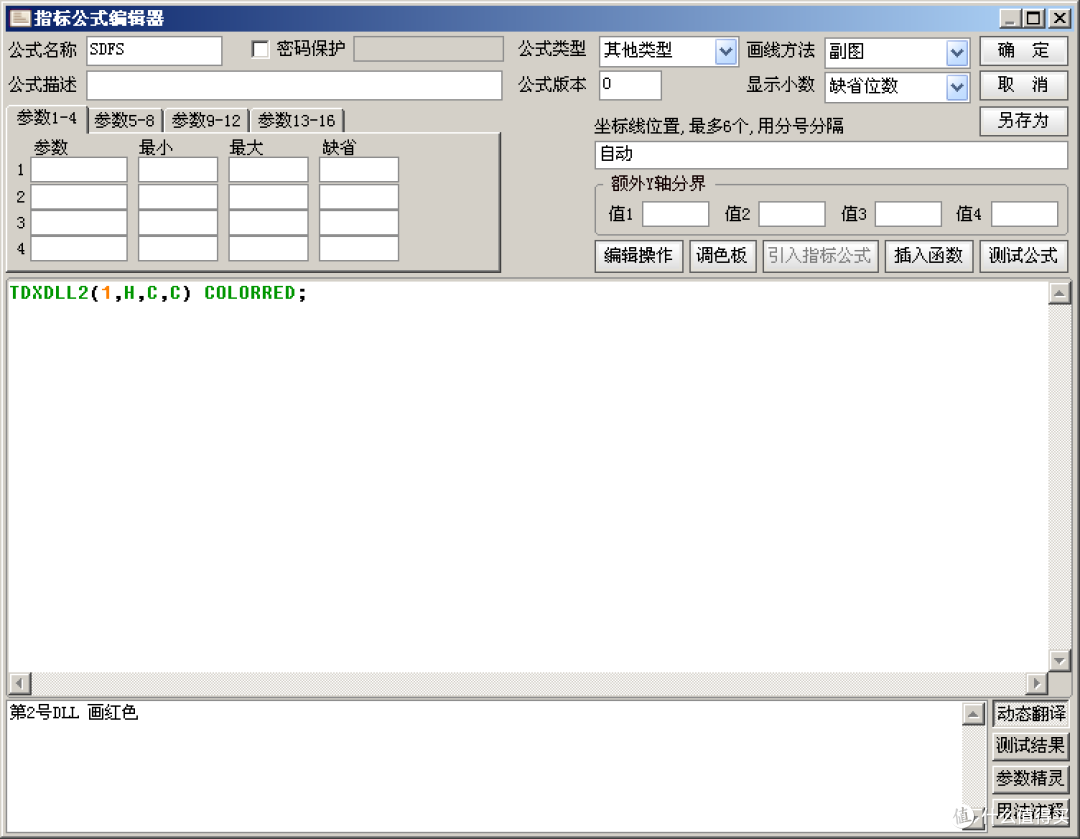Switch to the 参数9-12 tab
Viewport: 1080px width, 839px height.
coord(207,121)
